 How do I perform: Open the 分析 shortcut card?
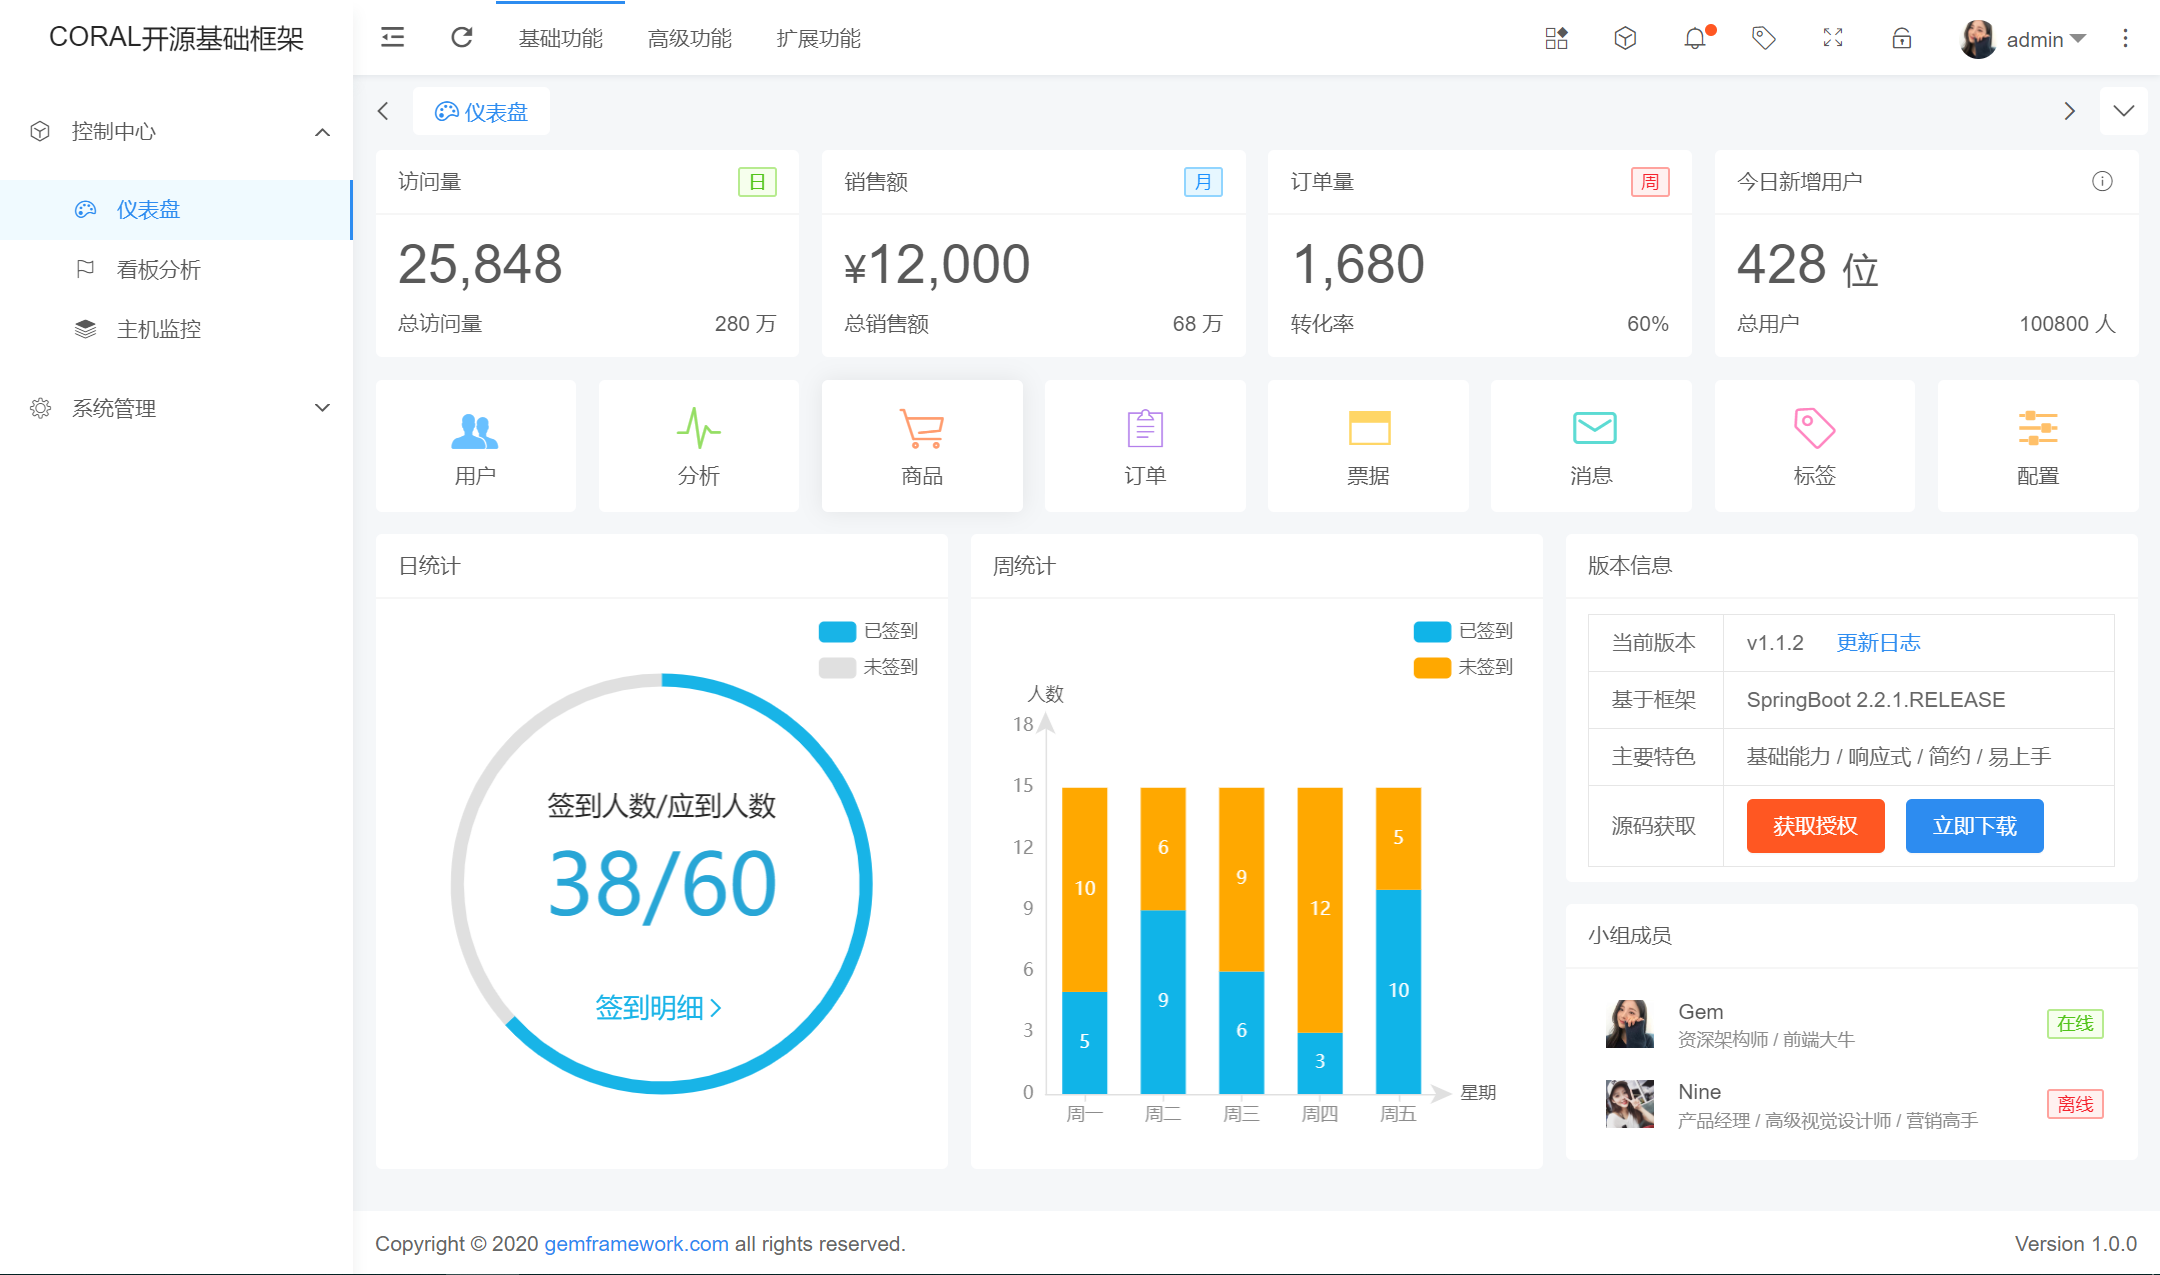tap(698, 446)
